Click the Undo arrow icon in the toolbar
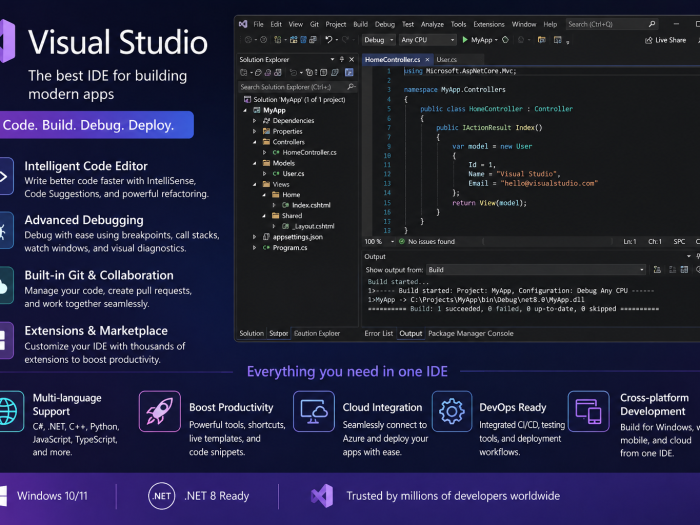Screen dimensions: 700x525 click(329, 40)
